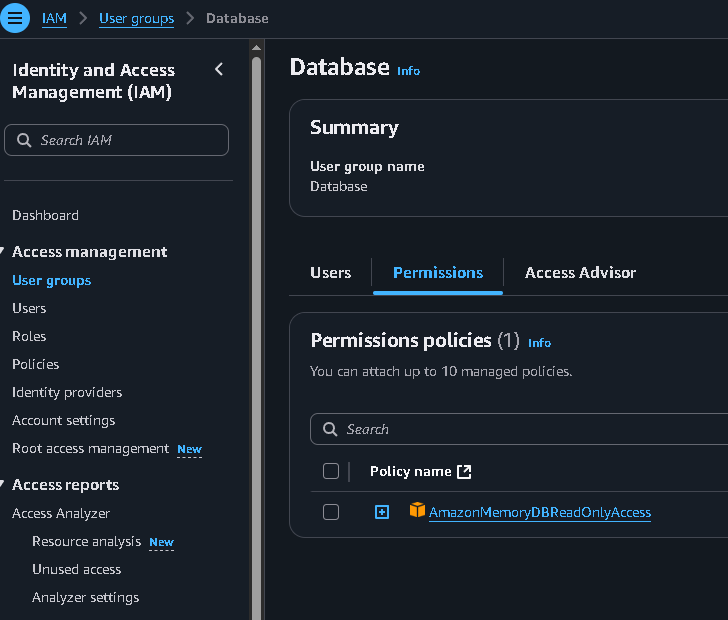
Task: Click the magnifier icon in policy search
Action: [330, 429]
